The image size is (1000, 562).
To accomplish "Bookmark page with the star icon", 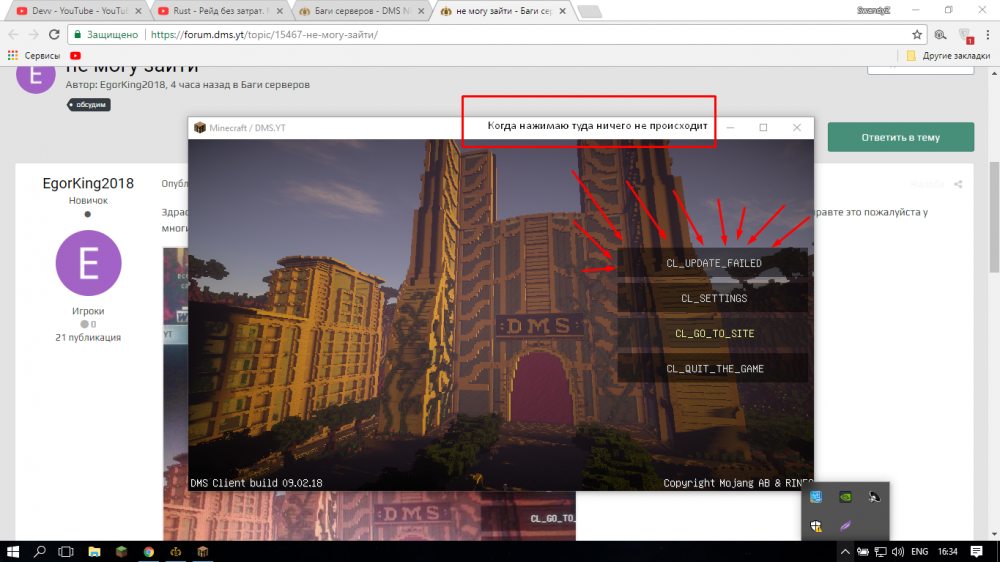I will coord(916,34).
